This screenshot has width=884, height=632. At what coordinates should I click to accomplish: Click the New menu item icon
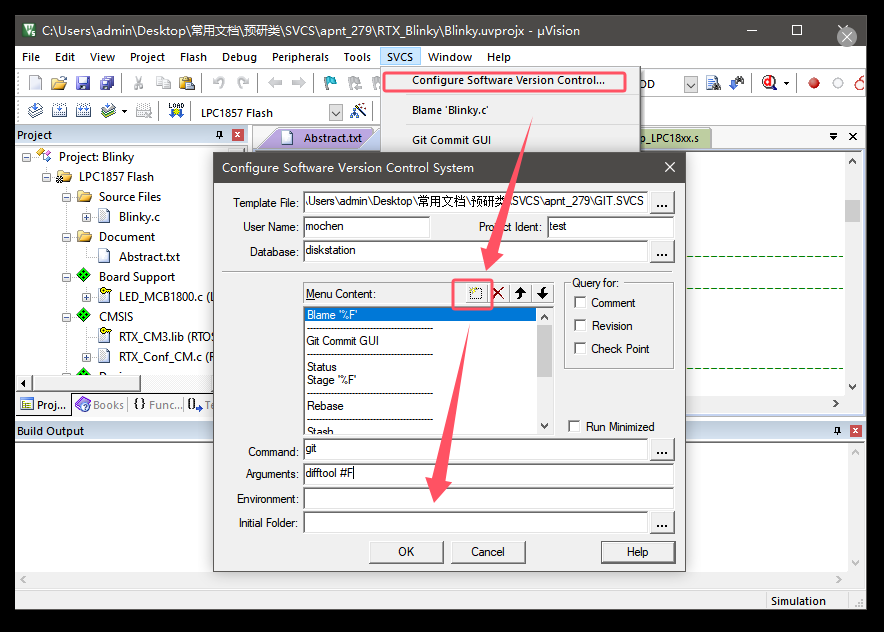(475, 293)
